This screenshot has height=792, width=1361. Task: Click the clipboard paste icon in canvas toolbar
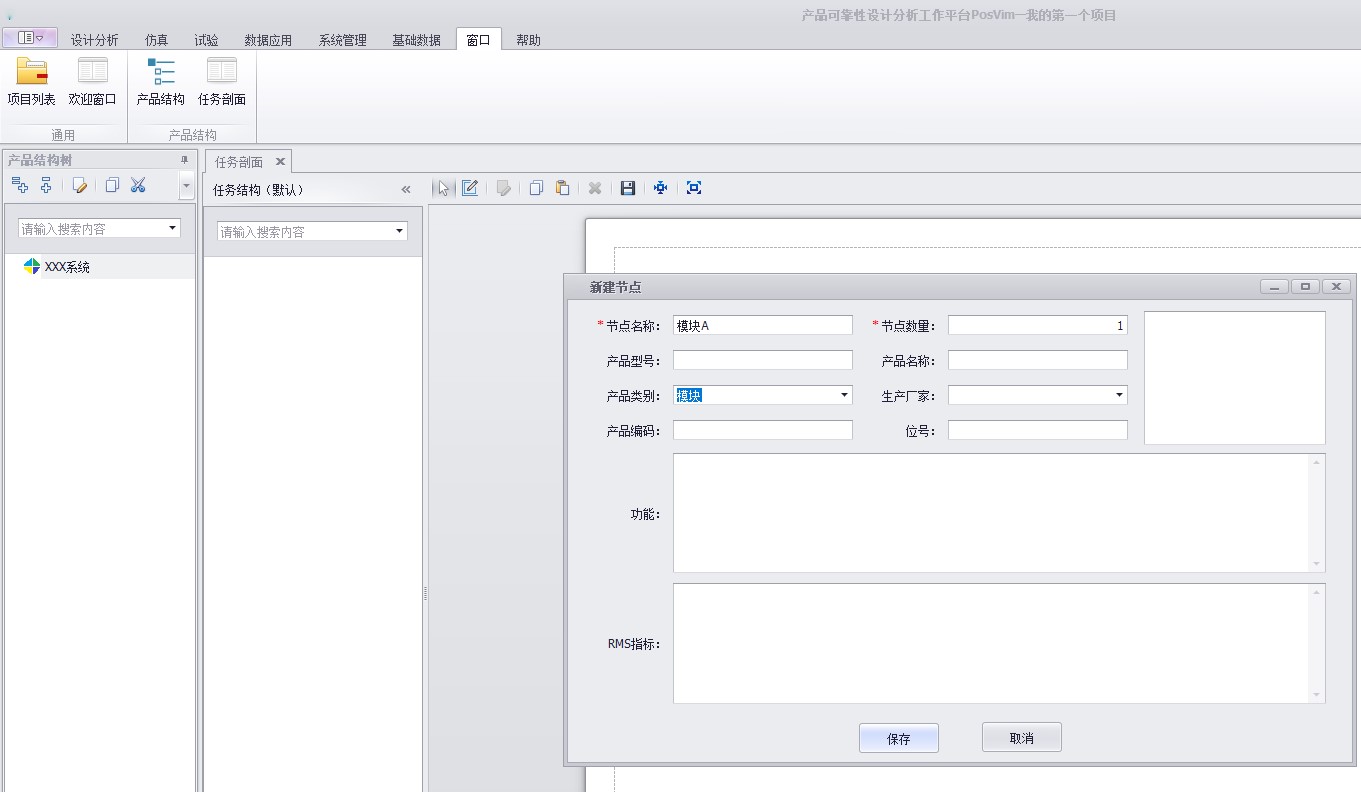tap(562, 188)
